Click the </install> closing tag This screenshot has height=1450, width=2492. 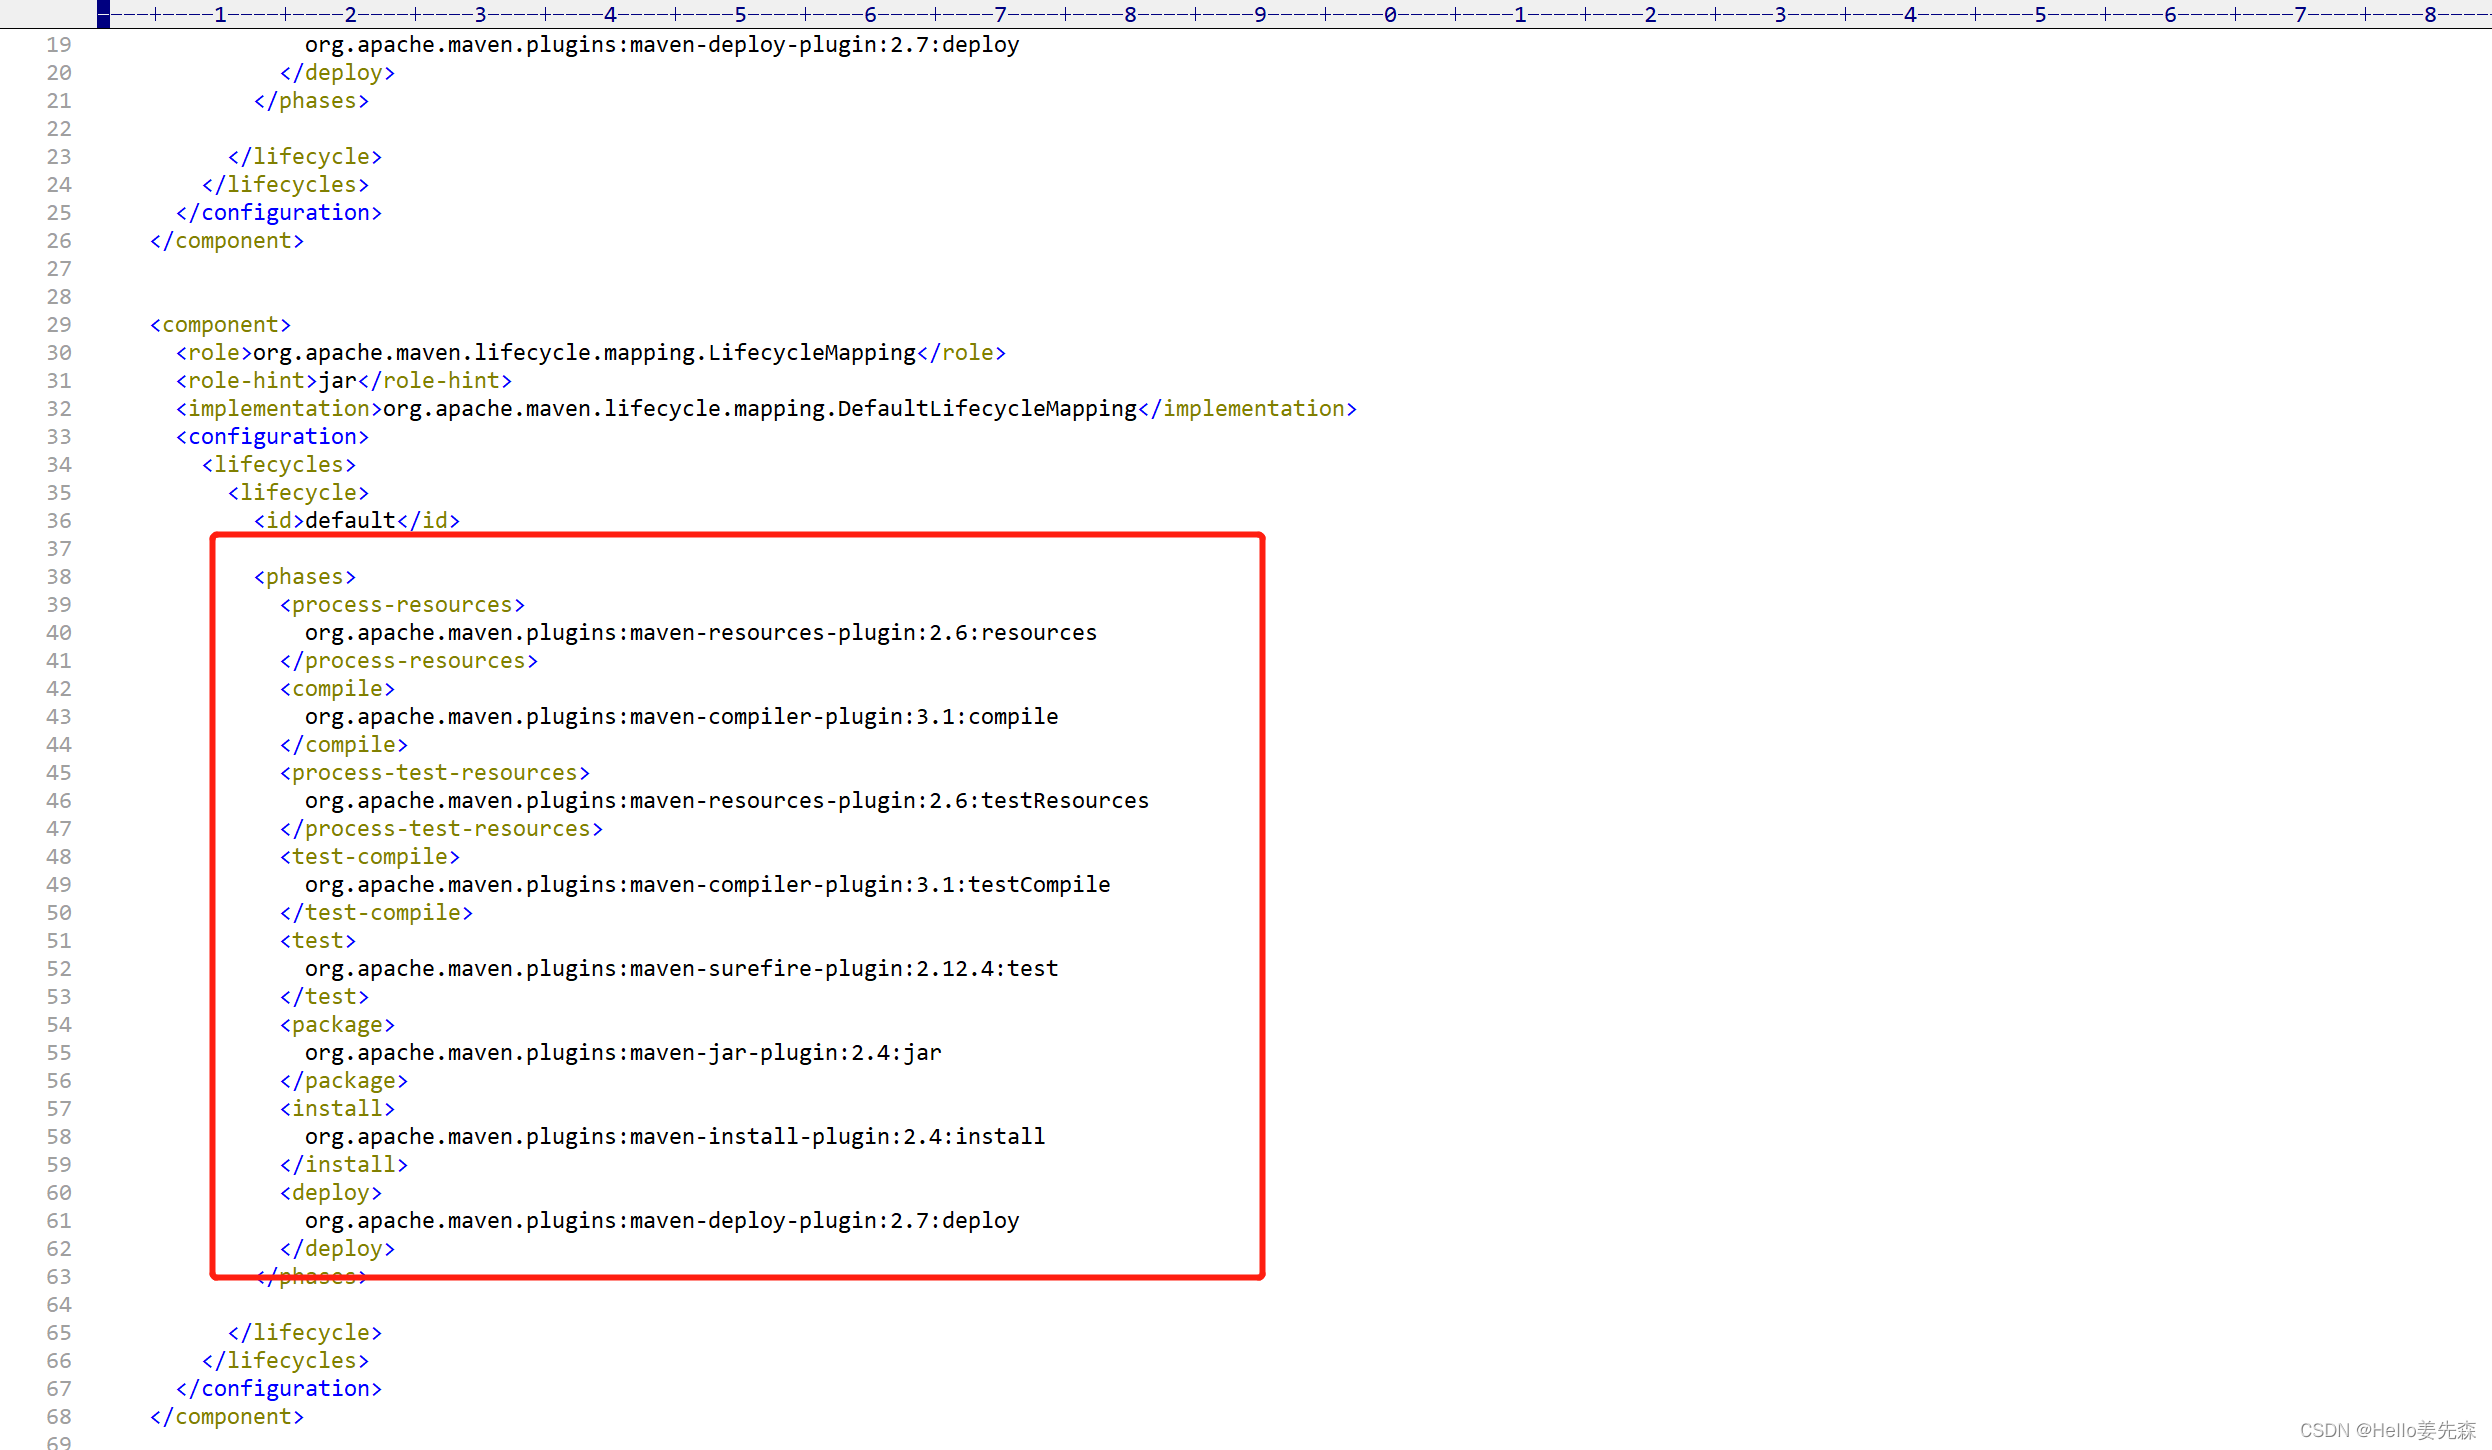click(344, 1165)
